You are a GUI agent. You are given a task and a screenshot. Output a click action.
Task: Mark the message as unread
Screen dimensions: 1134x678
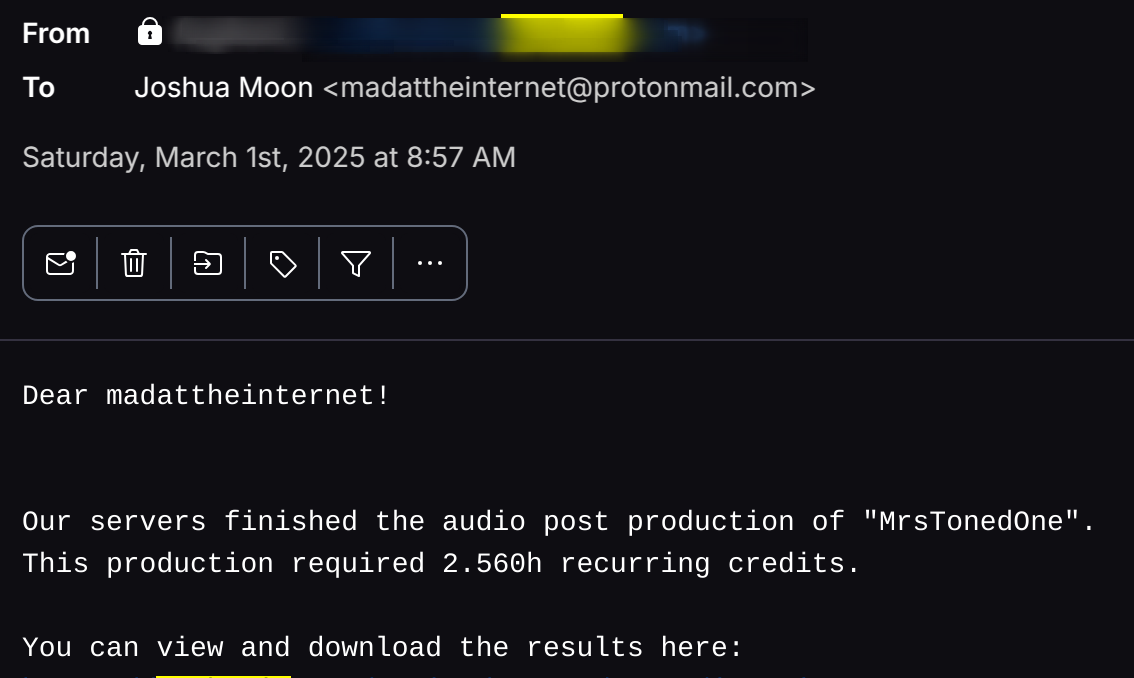point(60,263)
